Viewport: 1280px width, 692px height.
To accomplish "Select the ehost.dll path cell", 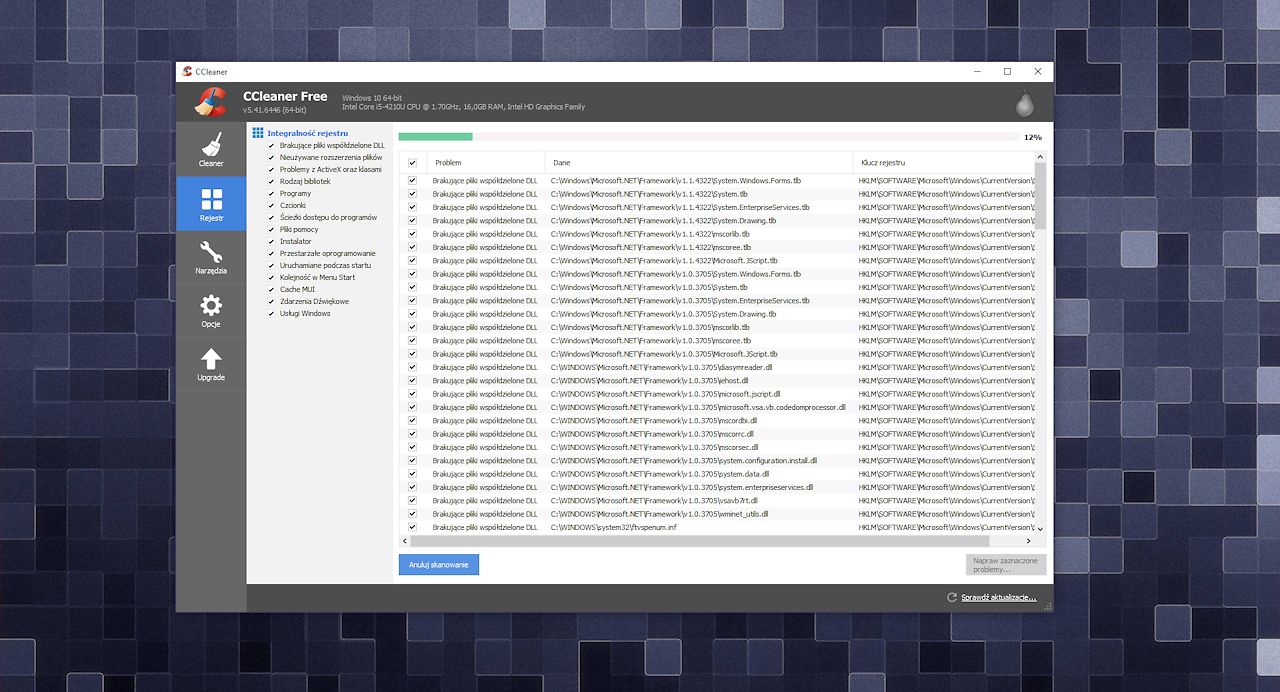I will pyautogui.click(x=649, y=381).
